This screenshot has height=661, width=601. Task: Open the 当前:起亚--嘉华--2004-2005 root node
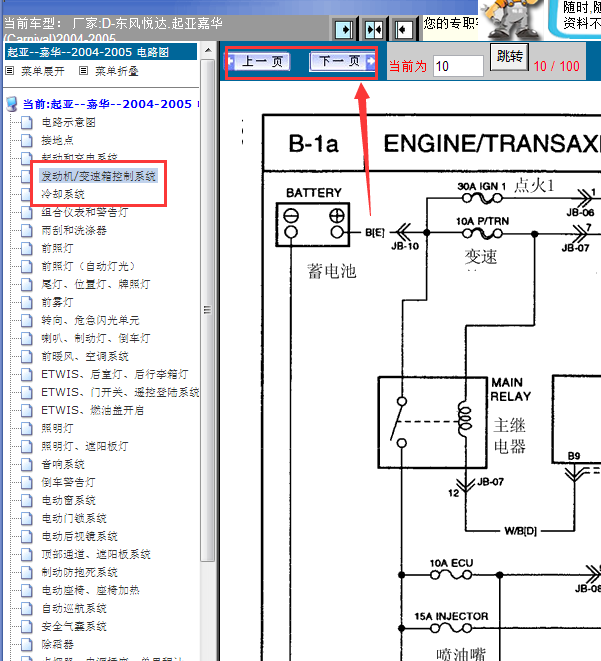tap(111, 104)
